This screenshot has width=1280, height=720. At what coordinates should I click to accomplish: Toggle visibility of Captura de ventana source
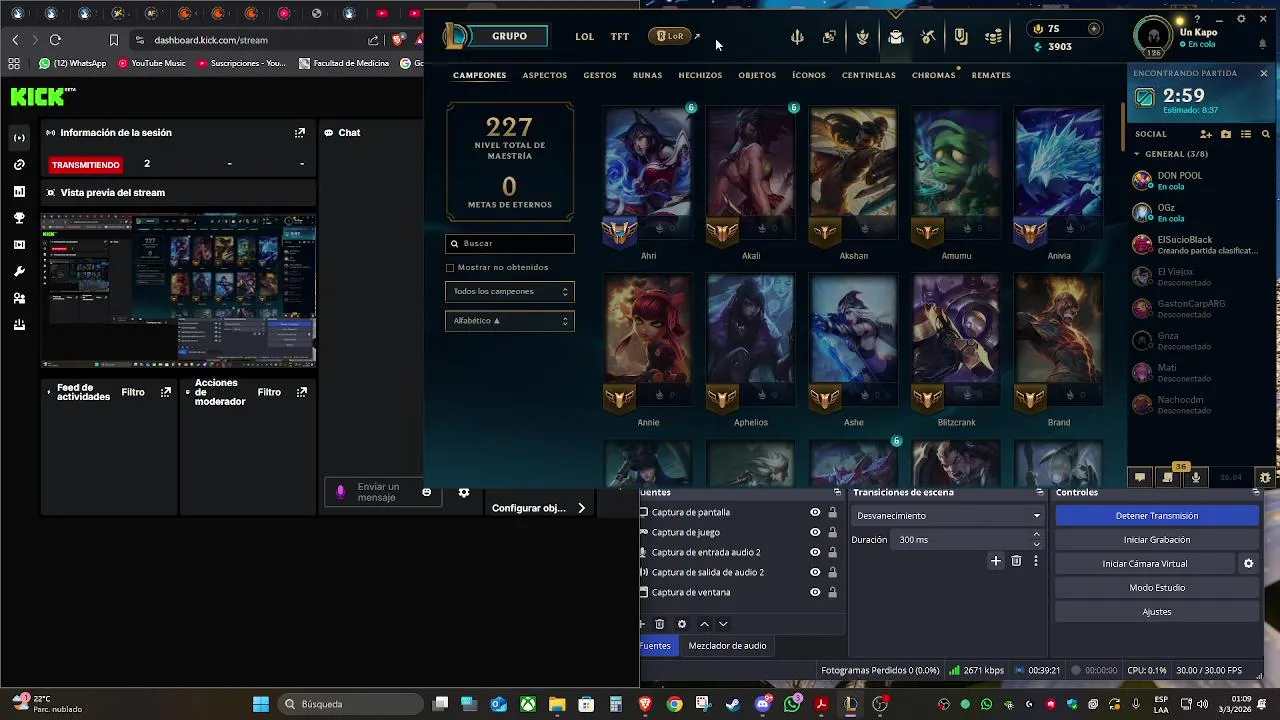[815, 592]
